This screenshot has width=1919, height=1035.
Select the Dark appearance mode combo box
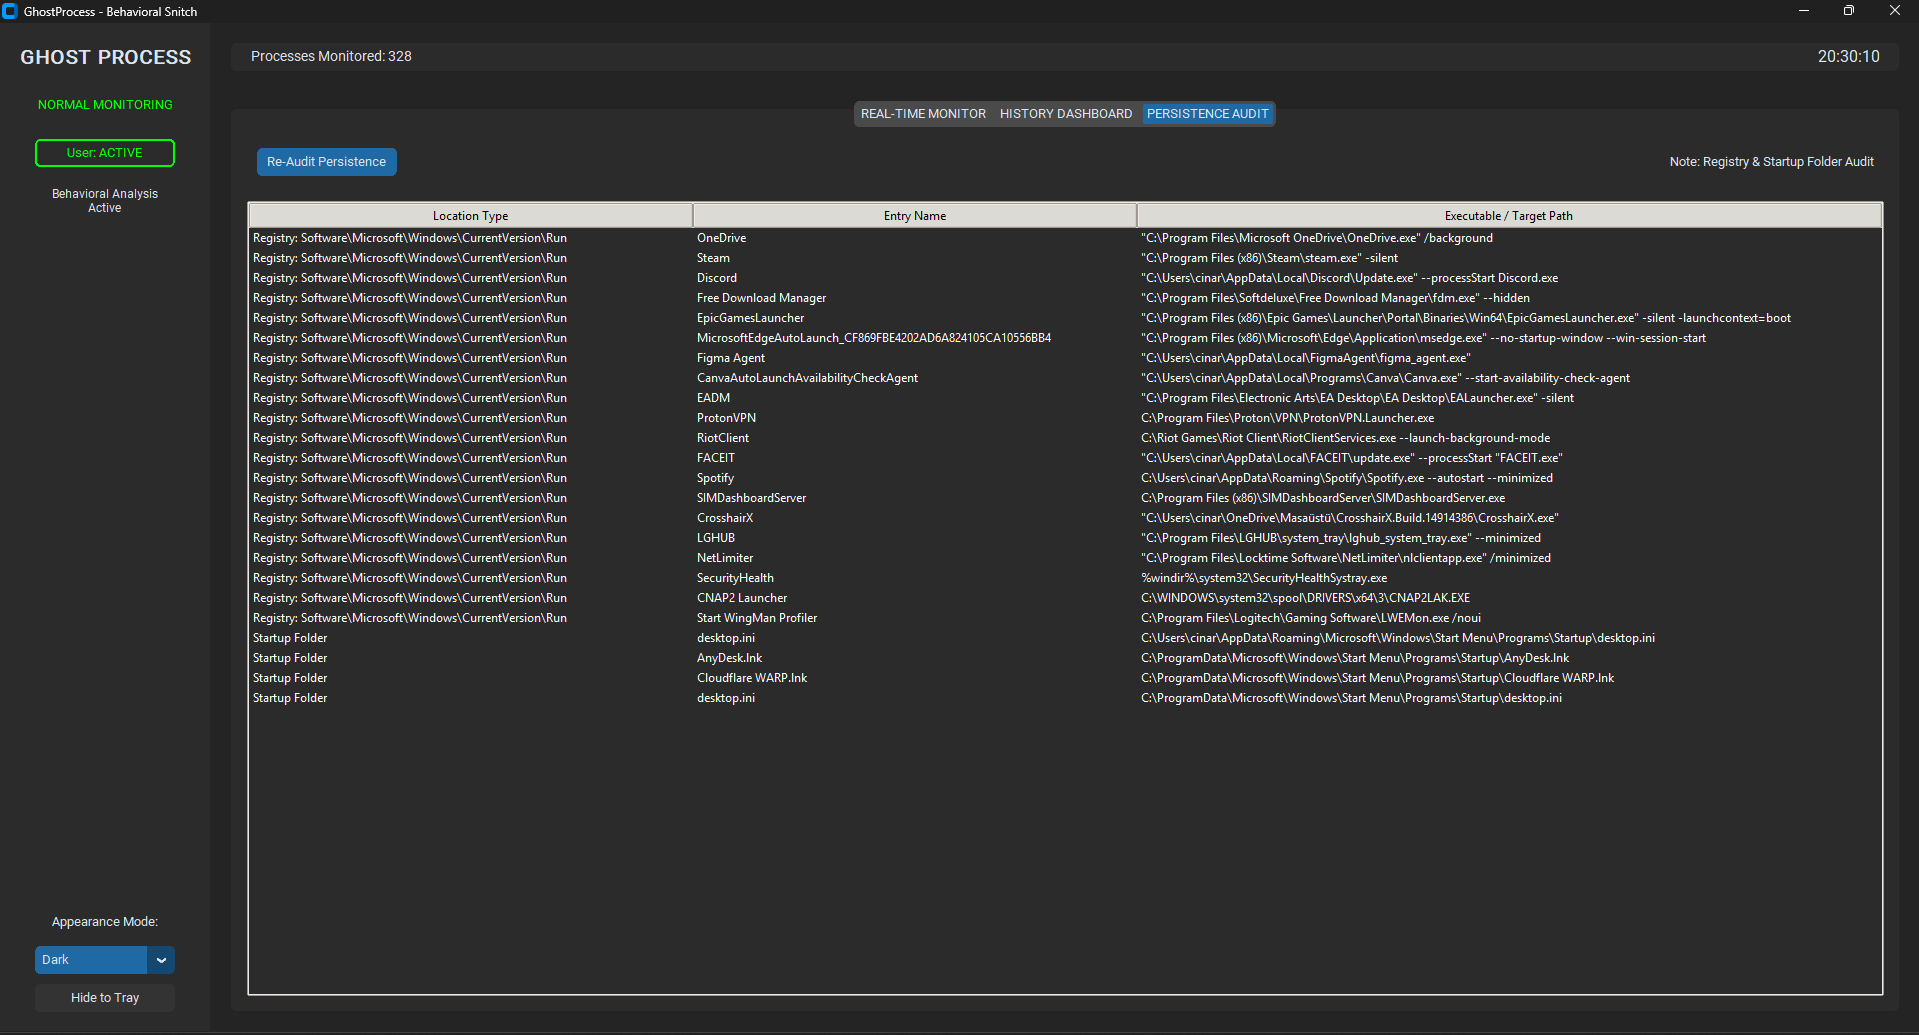click(91, 960)
